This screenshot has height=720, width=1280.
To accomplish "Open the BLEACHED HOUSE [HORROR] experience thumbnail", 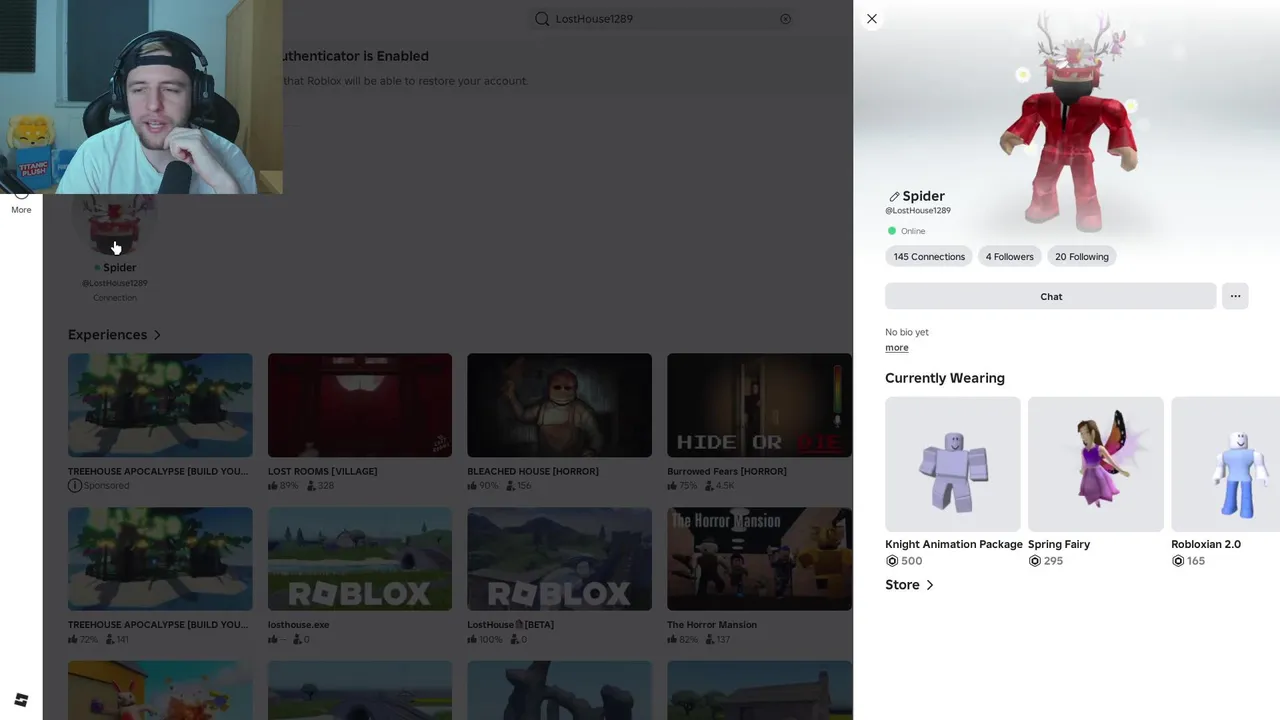I will pos(559,405).
